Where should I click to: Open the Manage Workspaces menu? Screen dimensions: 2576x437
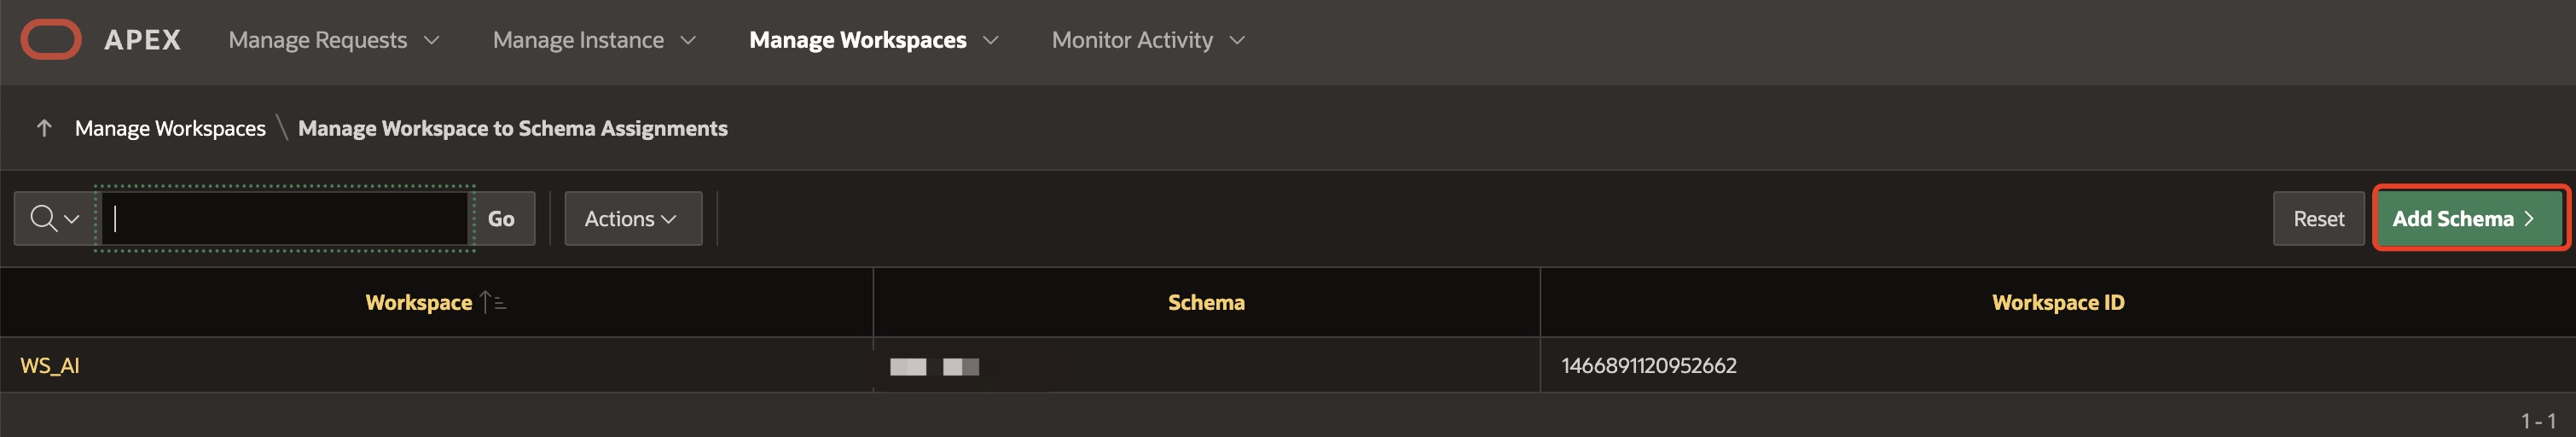coord(858,40)
